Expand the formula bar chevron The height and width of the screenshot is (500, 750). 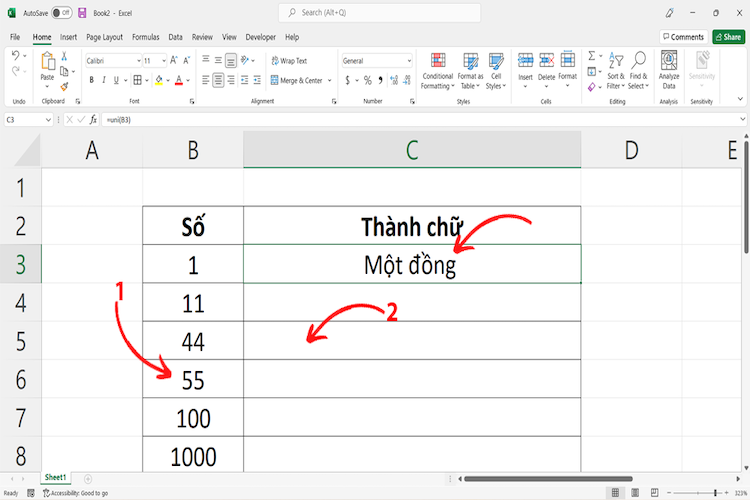click(x=742, y=119)
